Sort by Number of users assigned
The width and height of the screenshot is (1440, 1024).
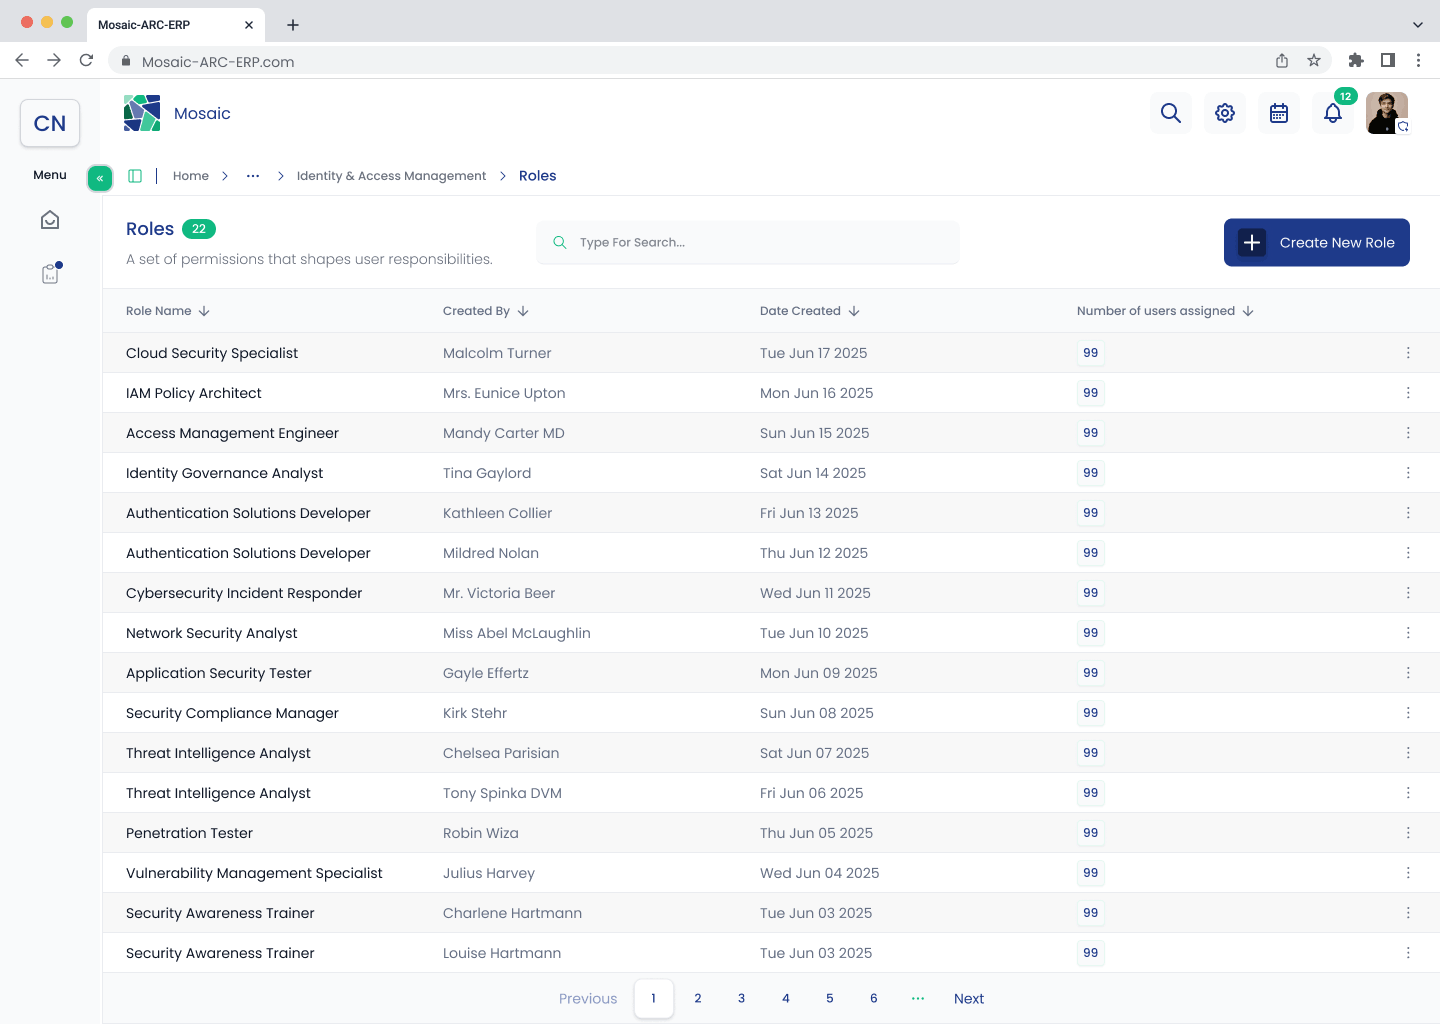(1165, 311)
